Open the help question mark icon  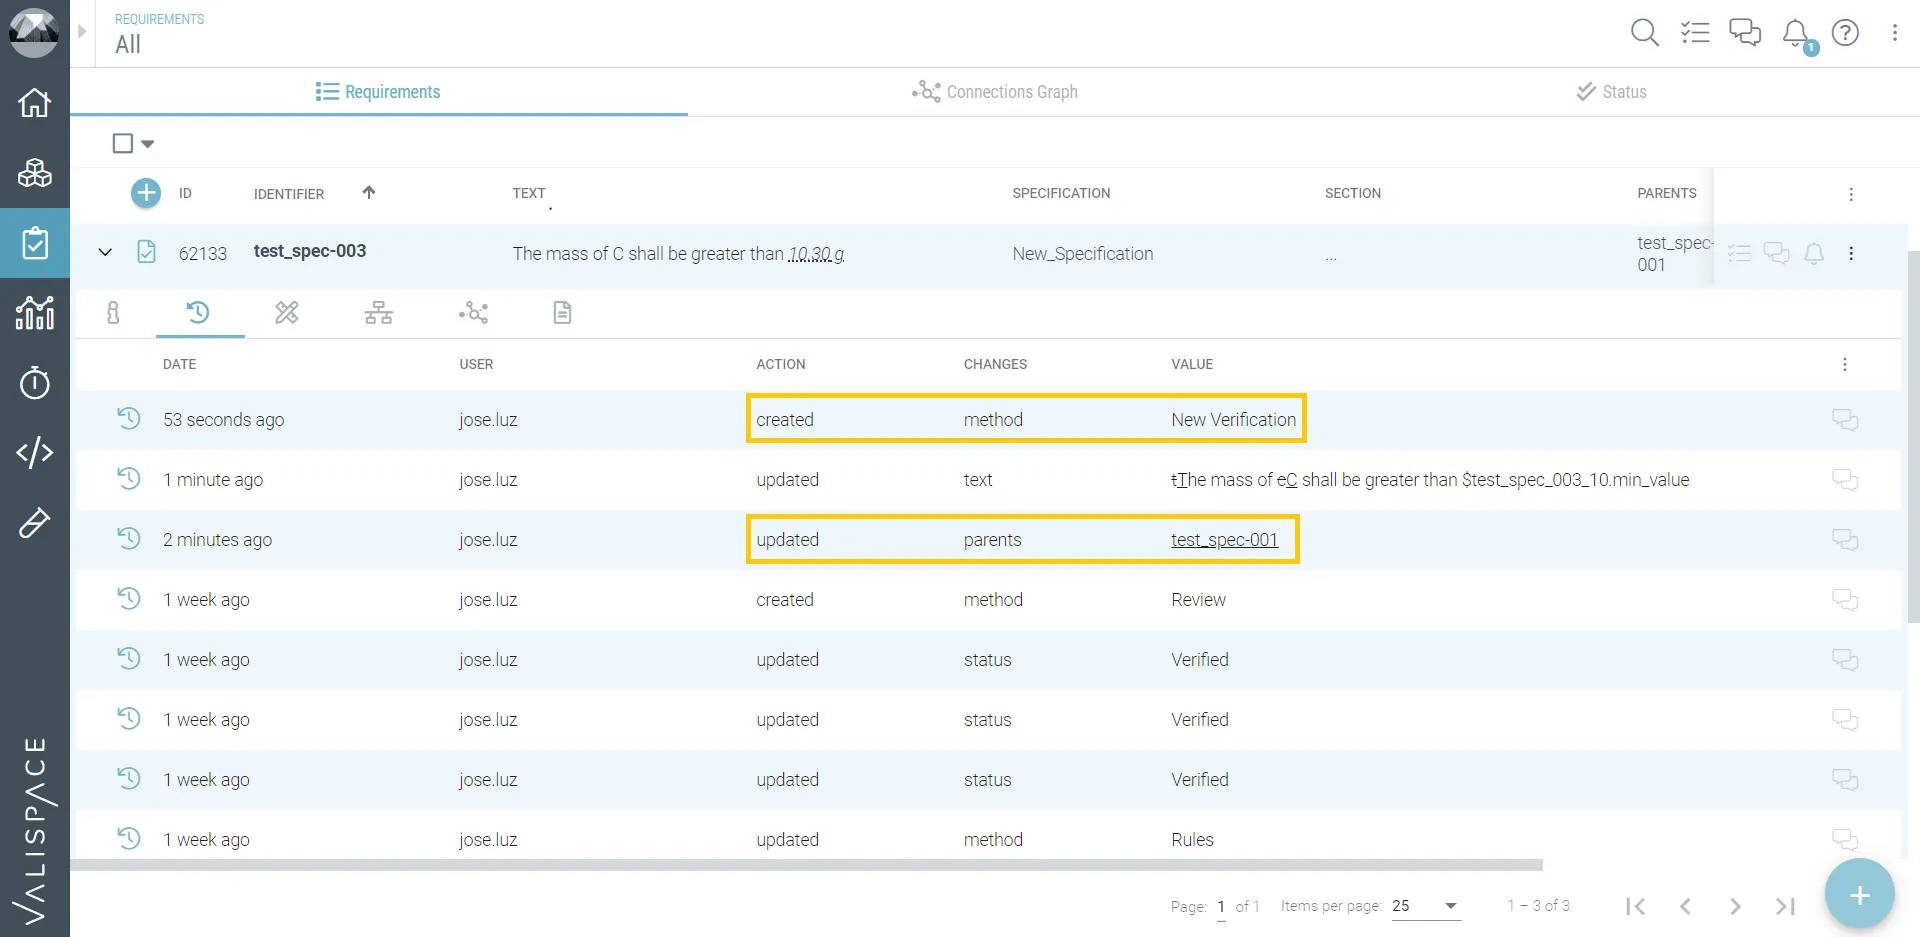1845,33
